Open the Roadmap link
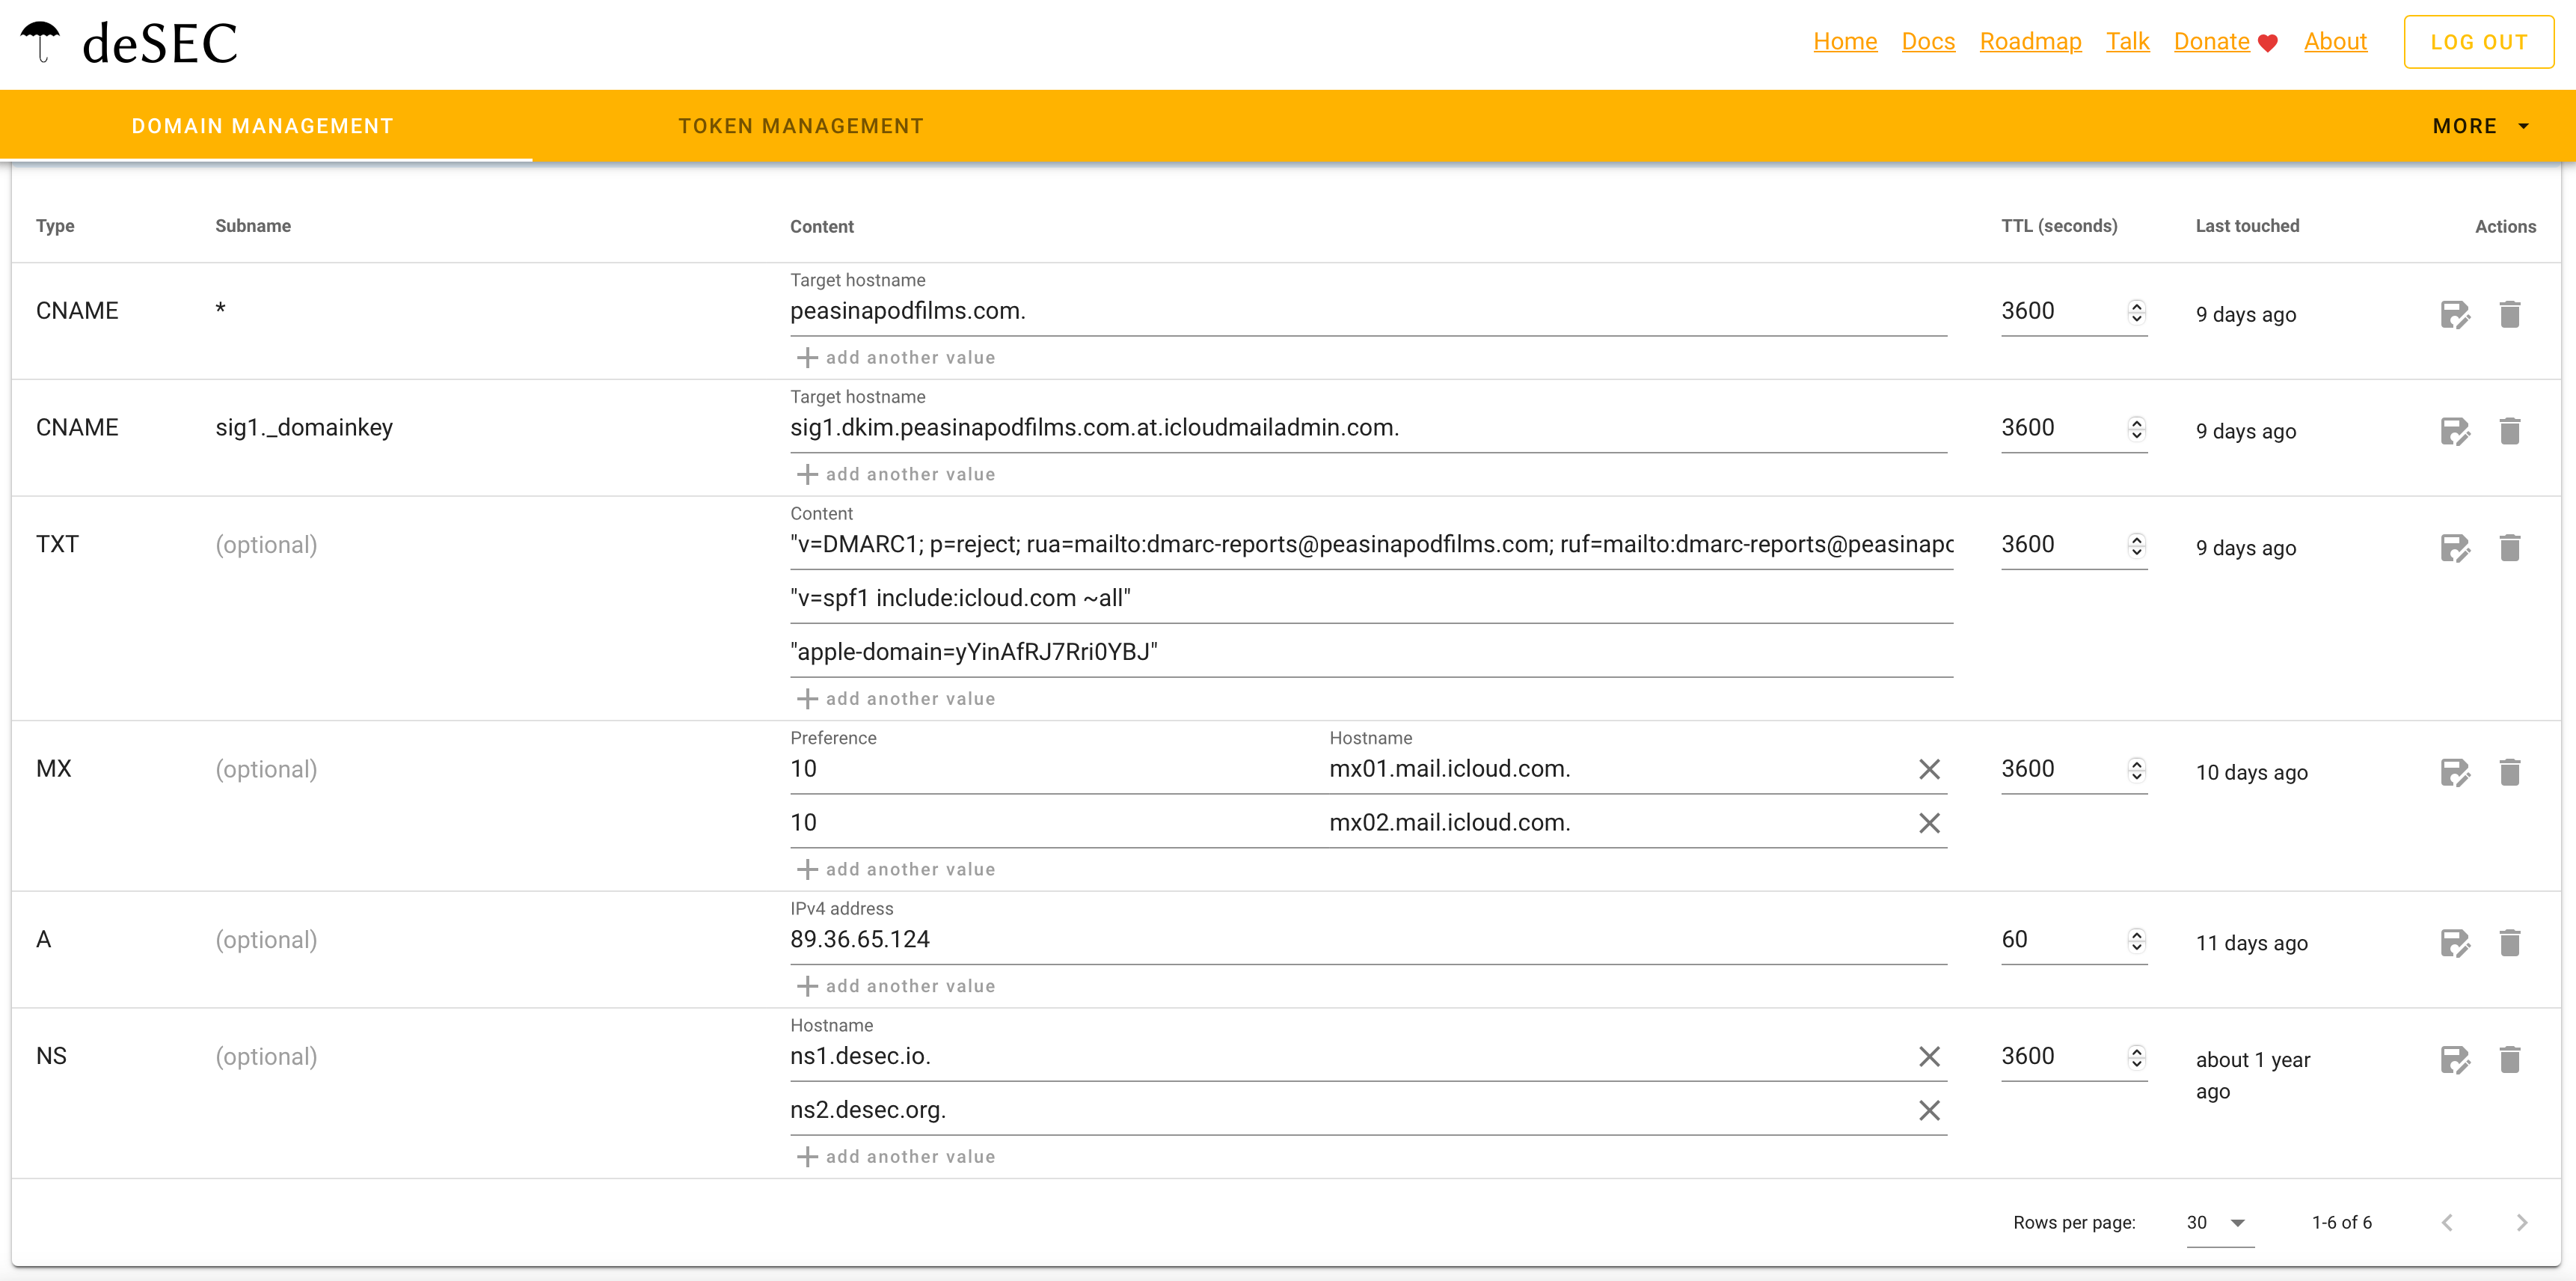Screen dimensions: 2576x1281 (x=2030, y=41)
